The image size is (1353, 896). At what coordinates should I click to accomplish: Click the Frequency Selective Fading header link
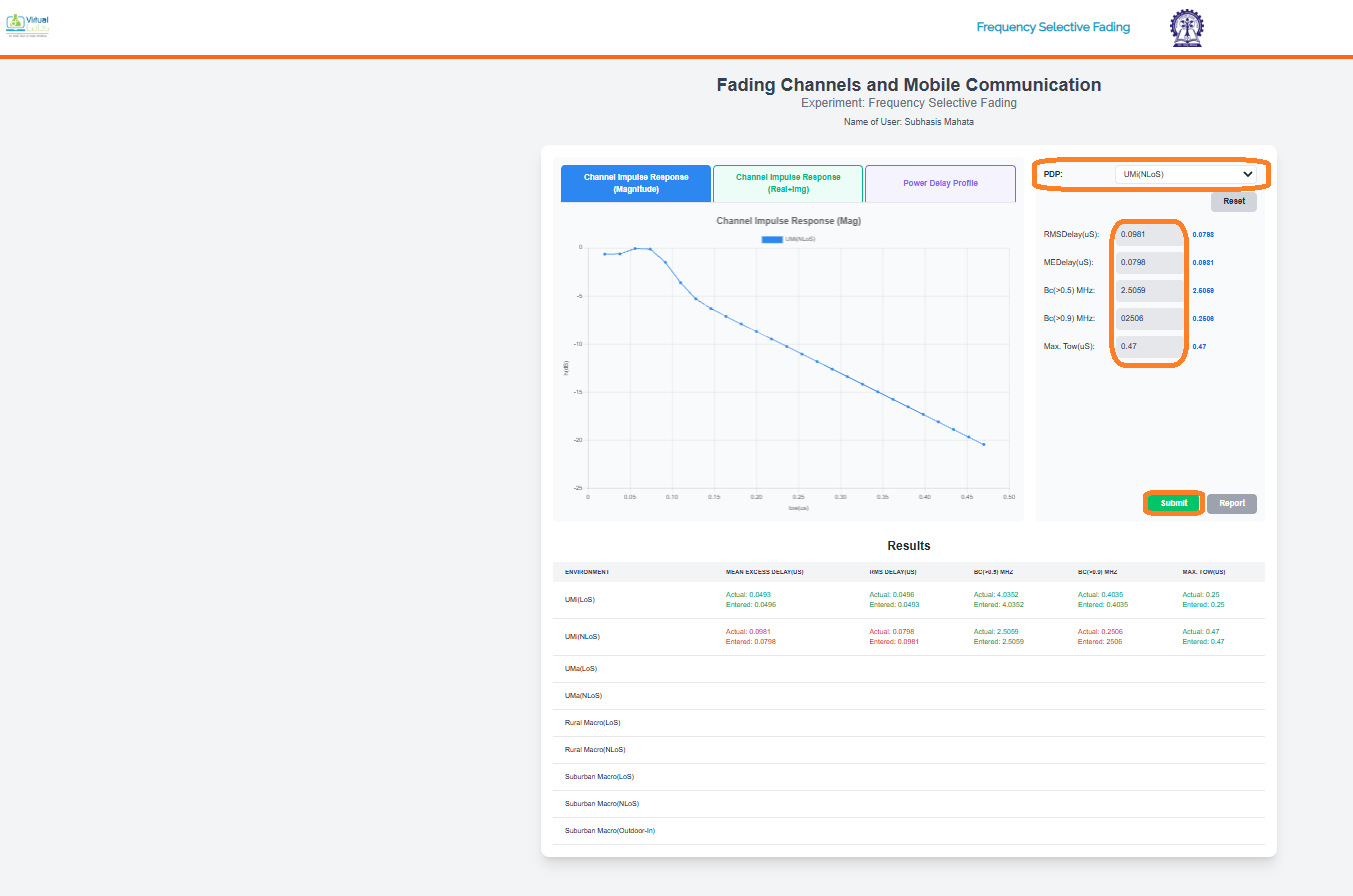coord(1053,27)
